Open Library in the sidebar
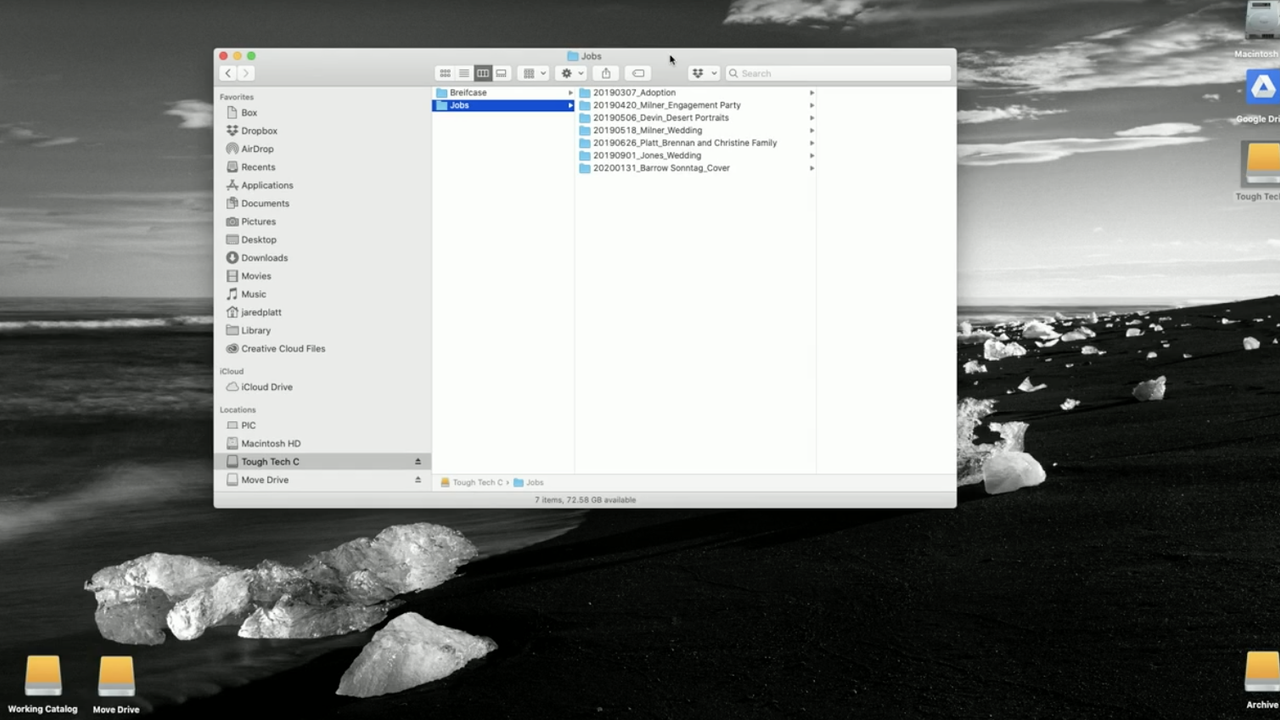 pos(256,330)
